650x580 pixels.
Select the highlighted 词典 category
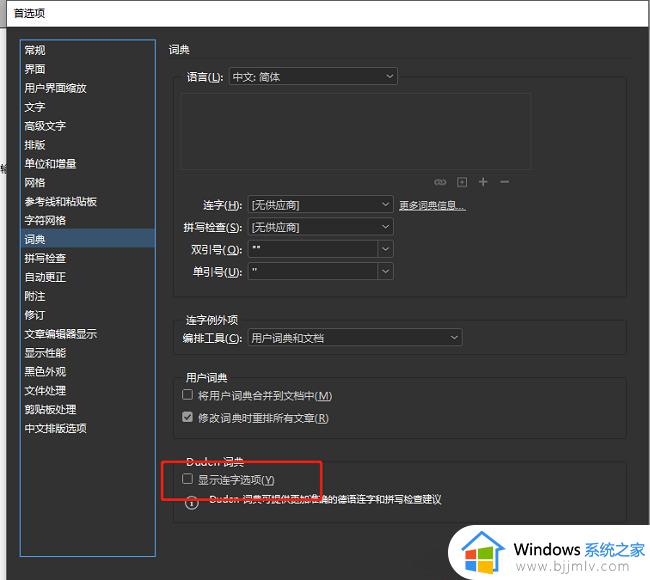87,239
